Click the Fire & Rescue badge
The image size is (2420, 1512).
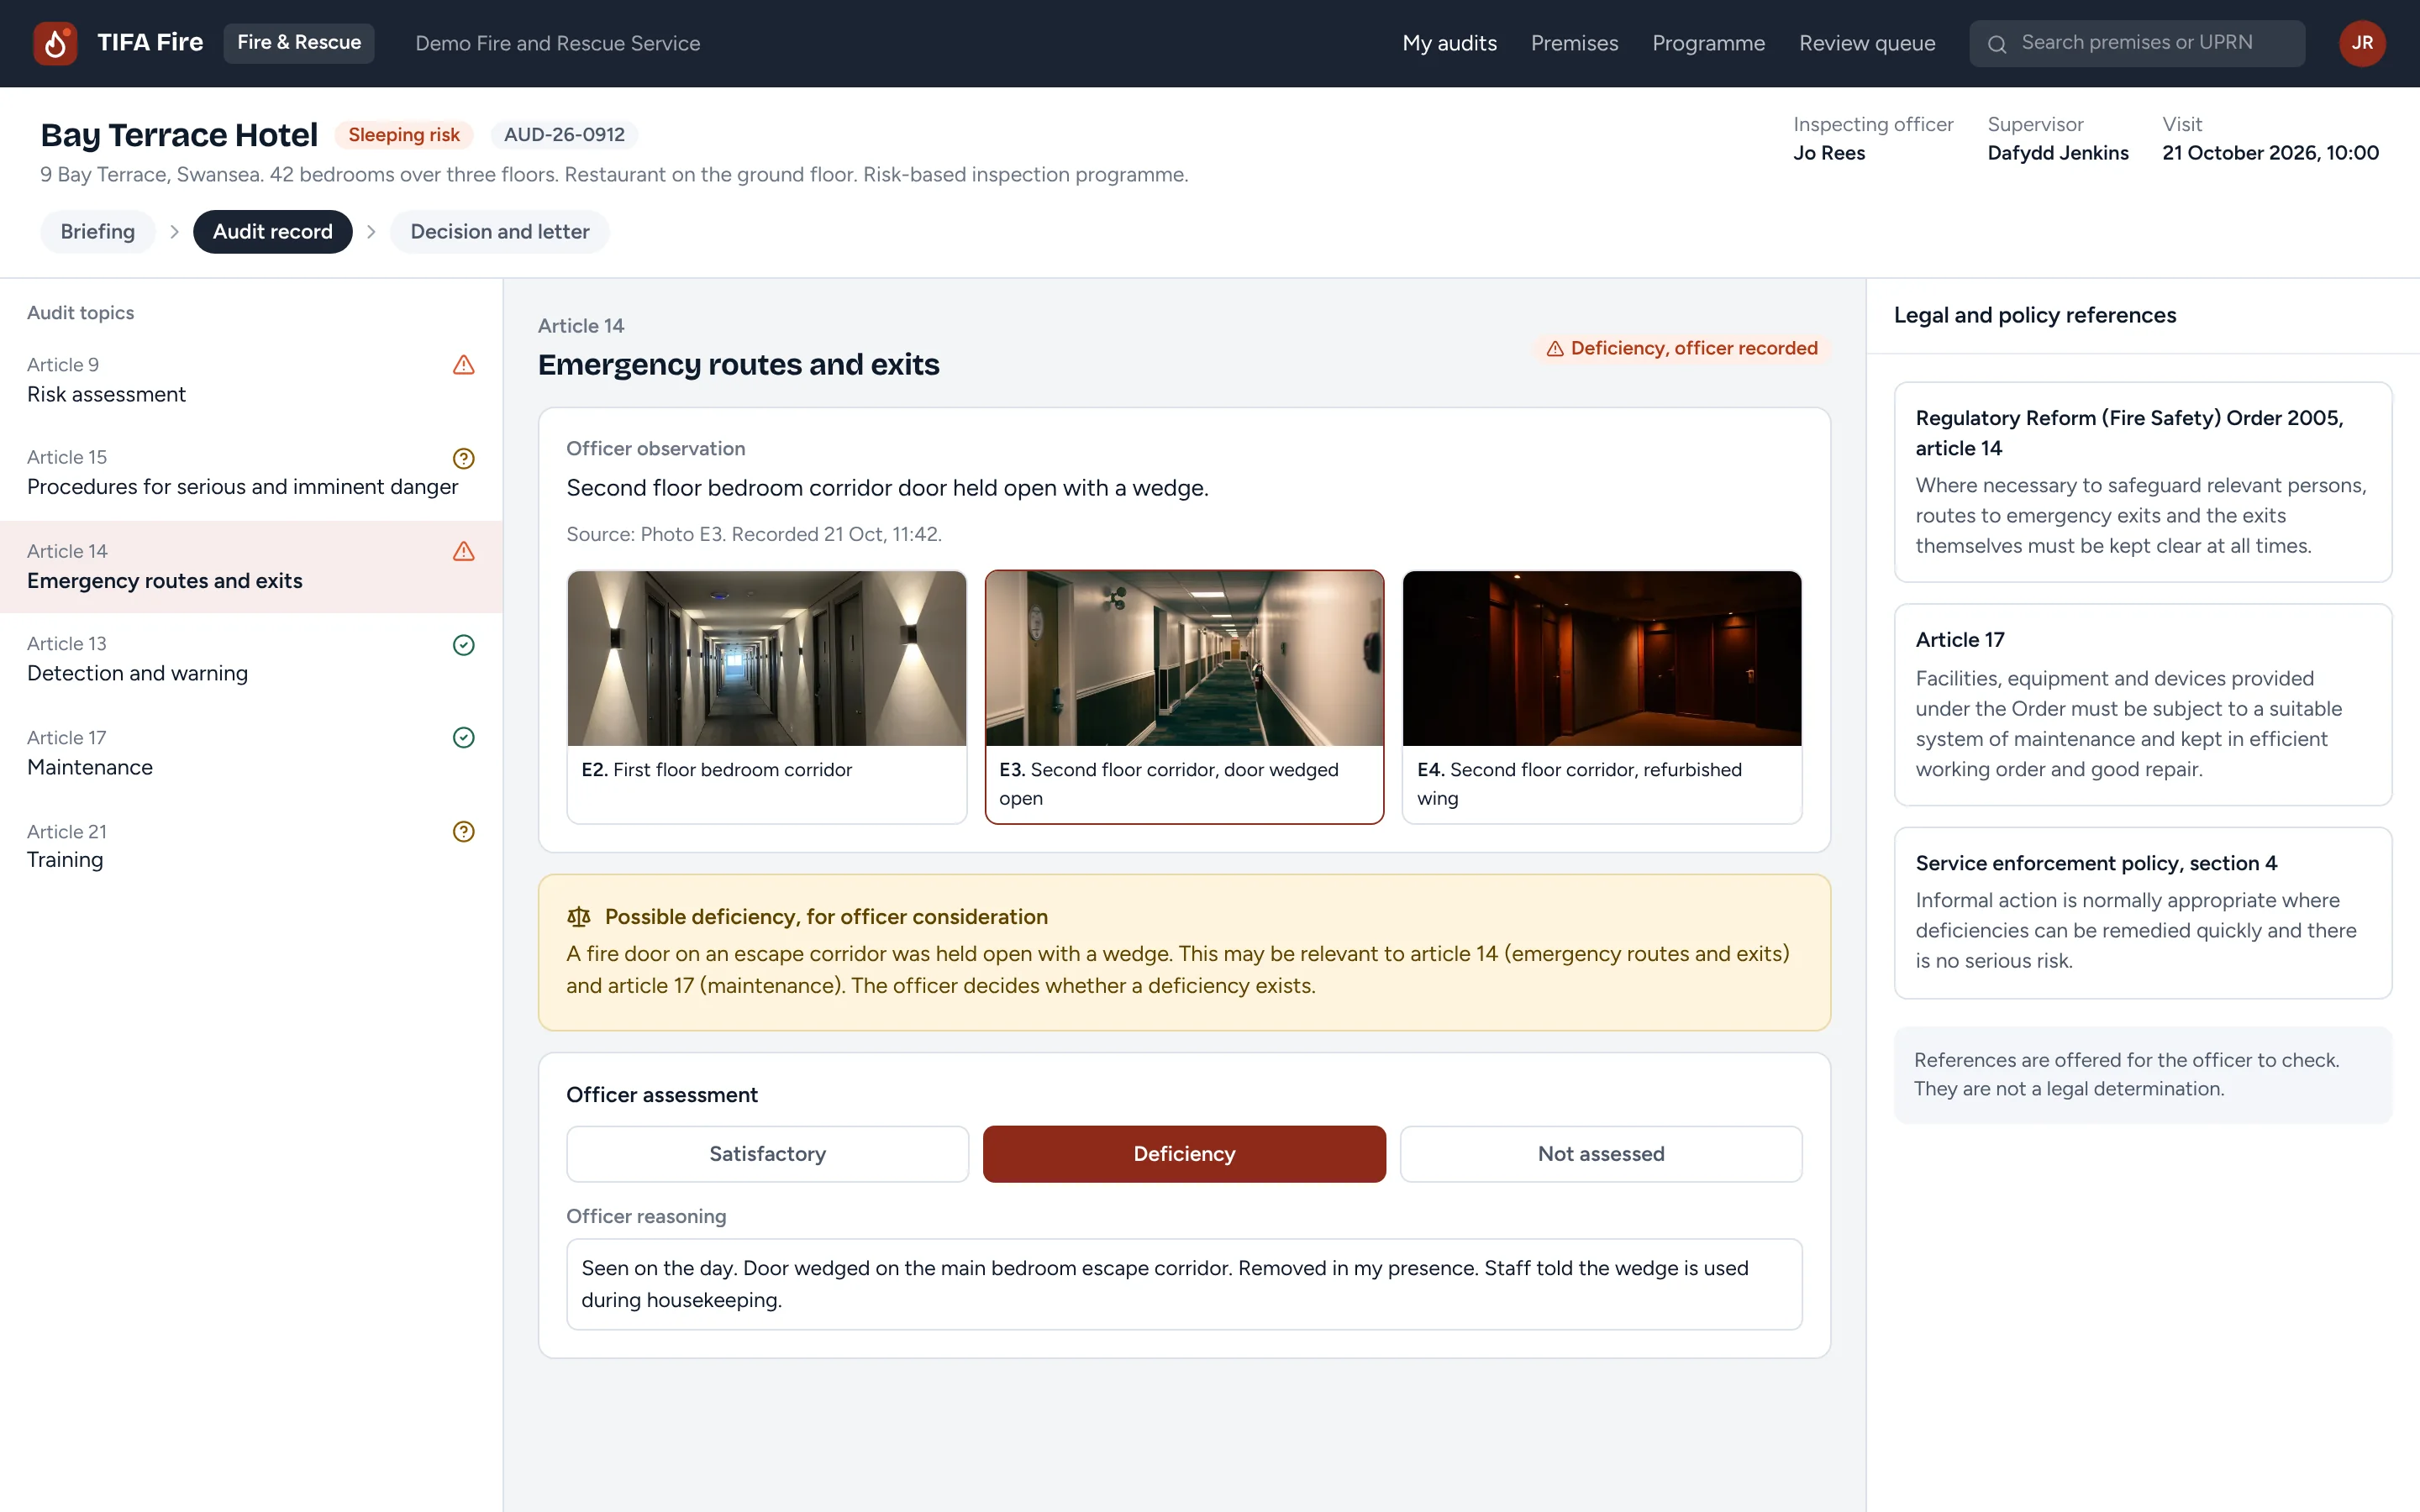point(299,43)
